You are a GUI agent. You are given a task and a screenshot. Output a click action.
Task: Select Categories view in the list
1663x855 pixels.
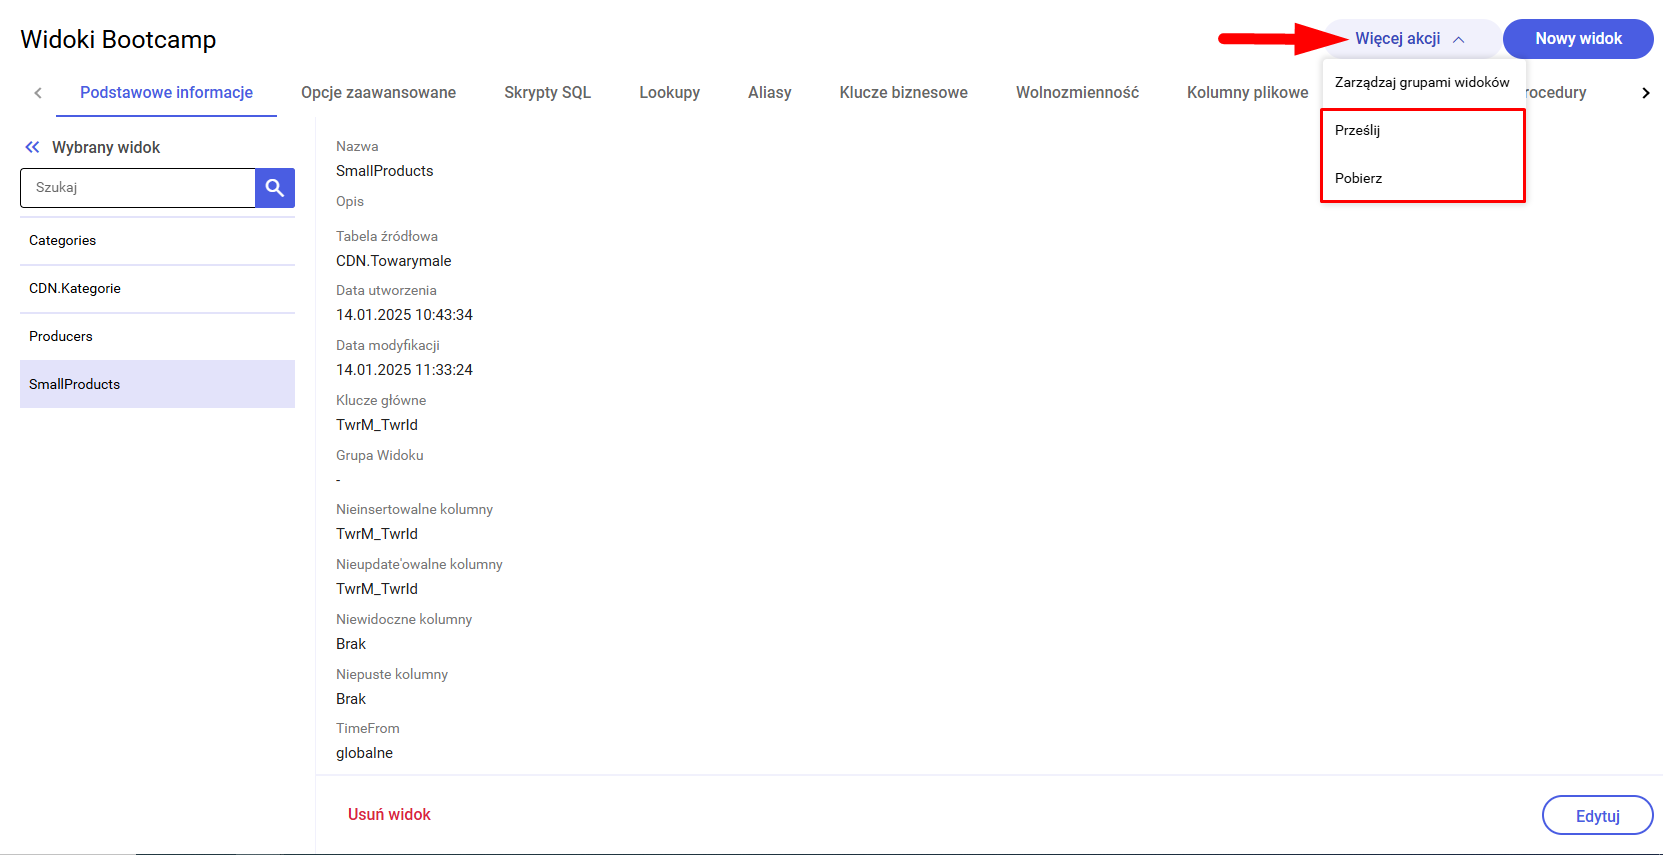tap(157, 241)
